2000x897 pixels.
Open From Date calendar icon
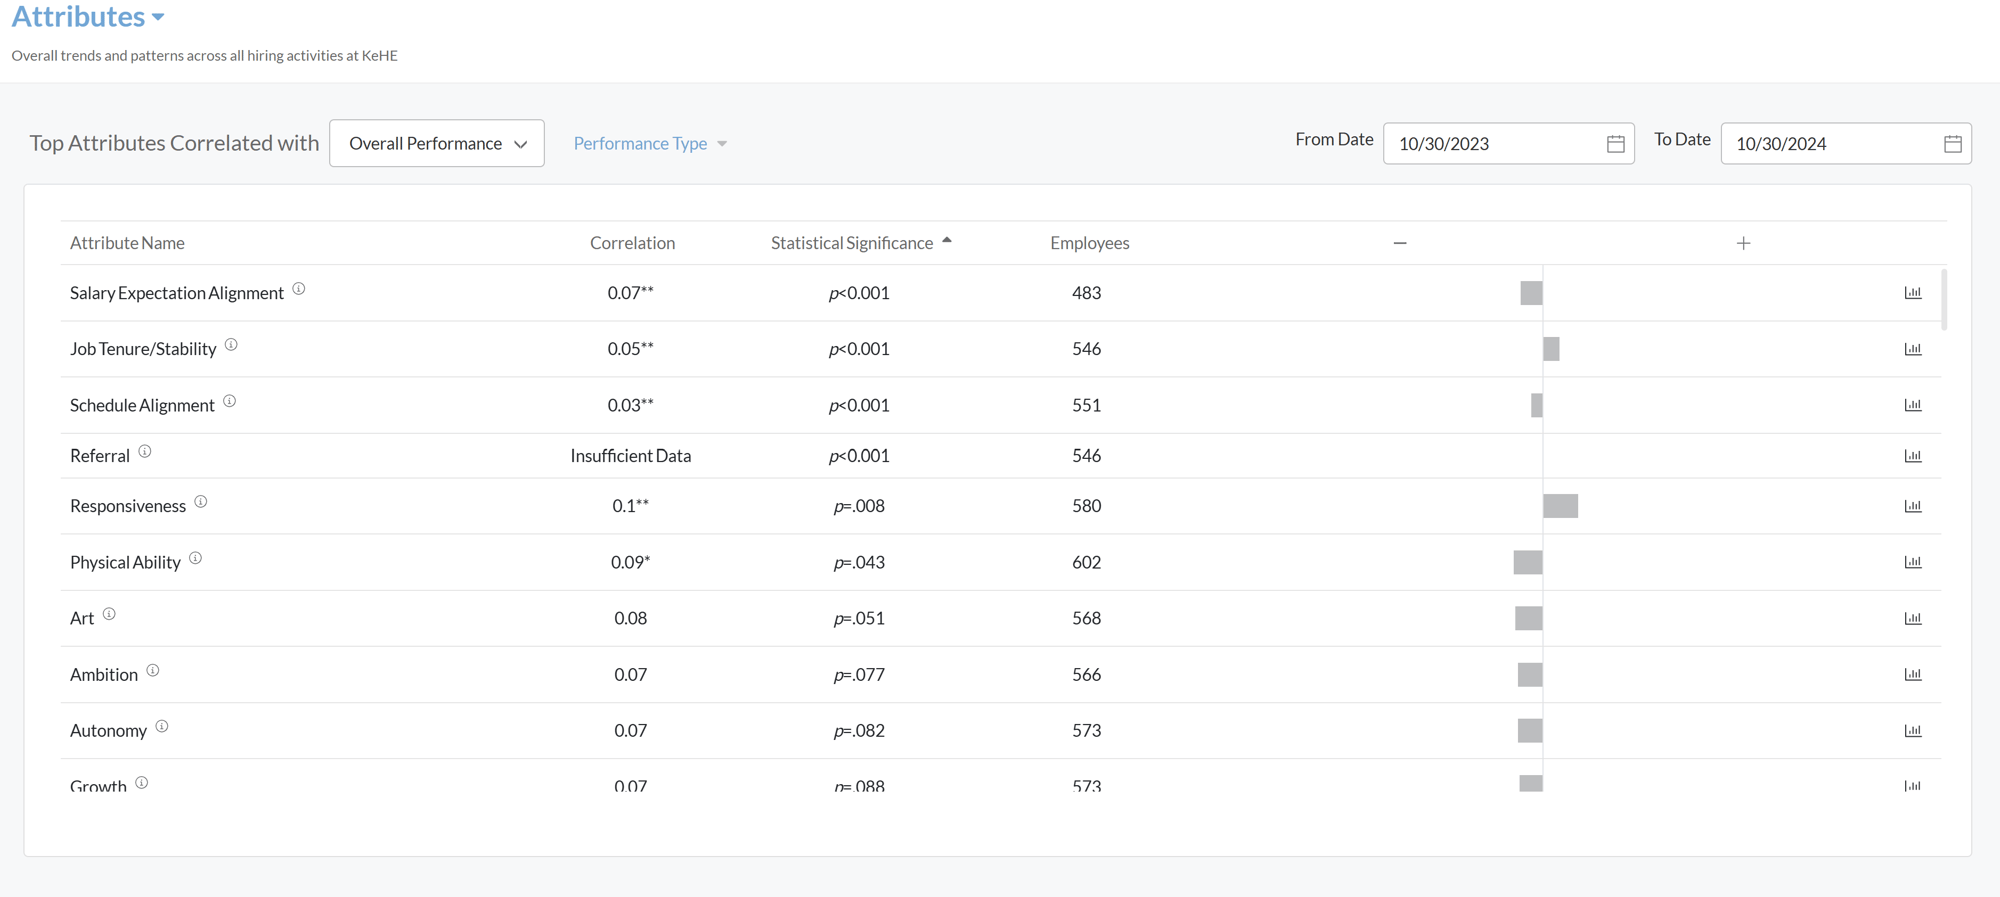1615,144
